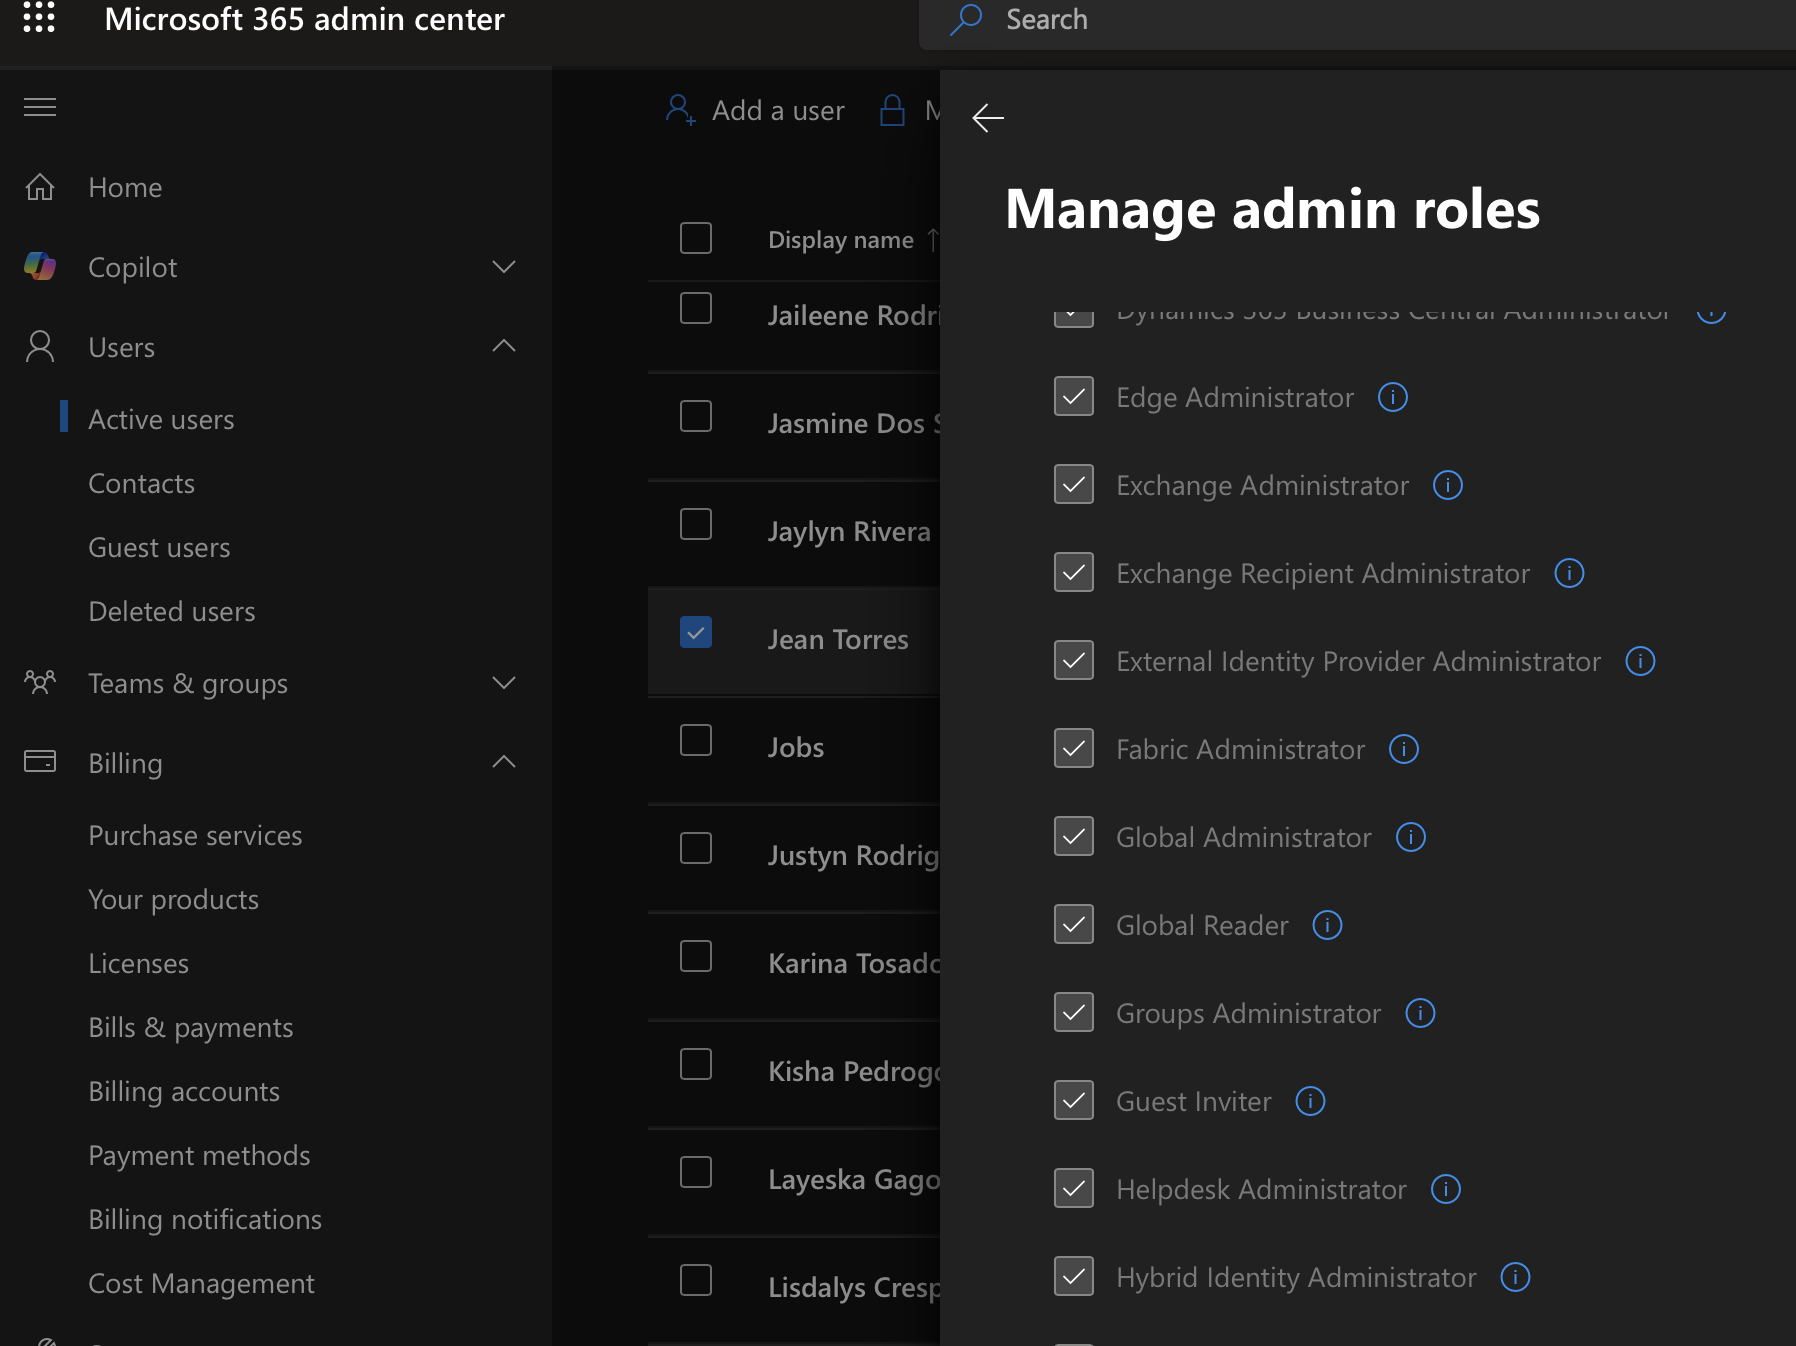Click the Home house icon

pyautogui.click(x=40, y=187)
